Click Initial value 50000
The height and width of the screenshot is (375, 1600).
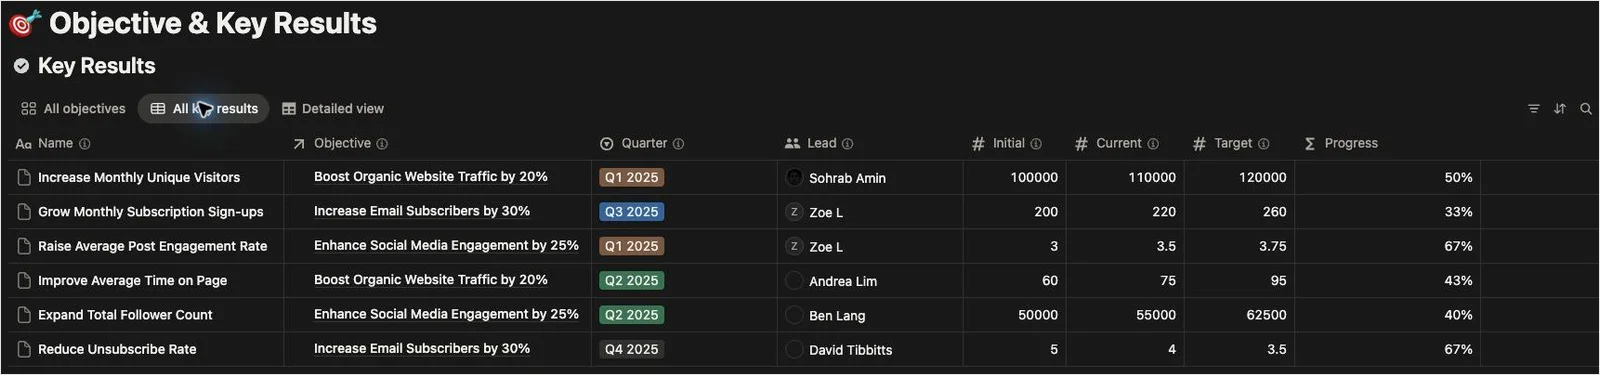[x=1038, y=315]
